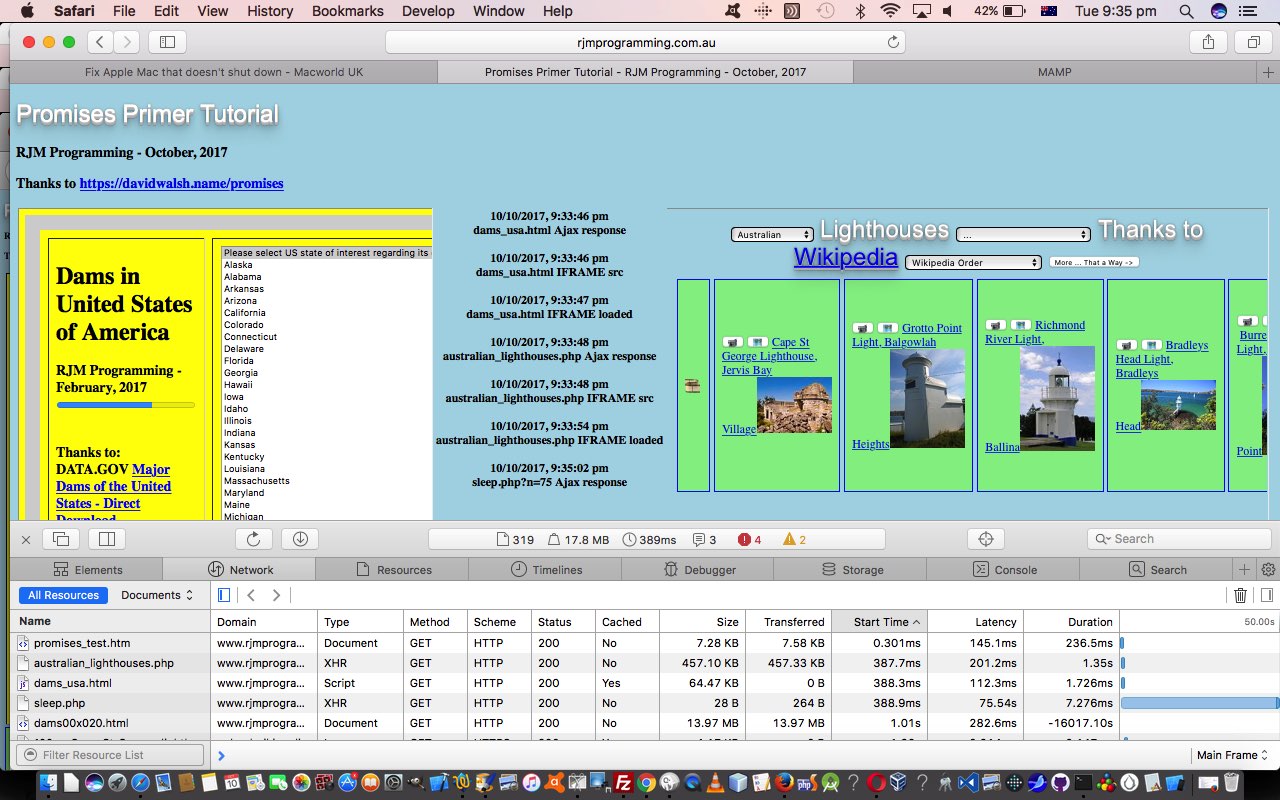Reload the page using the address bar icon
Viewport: 1280px width, 800px height.
point(893,42)
